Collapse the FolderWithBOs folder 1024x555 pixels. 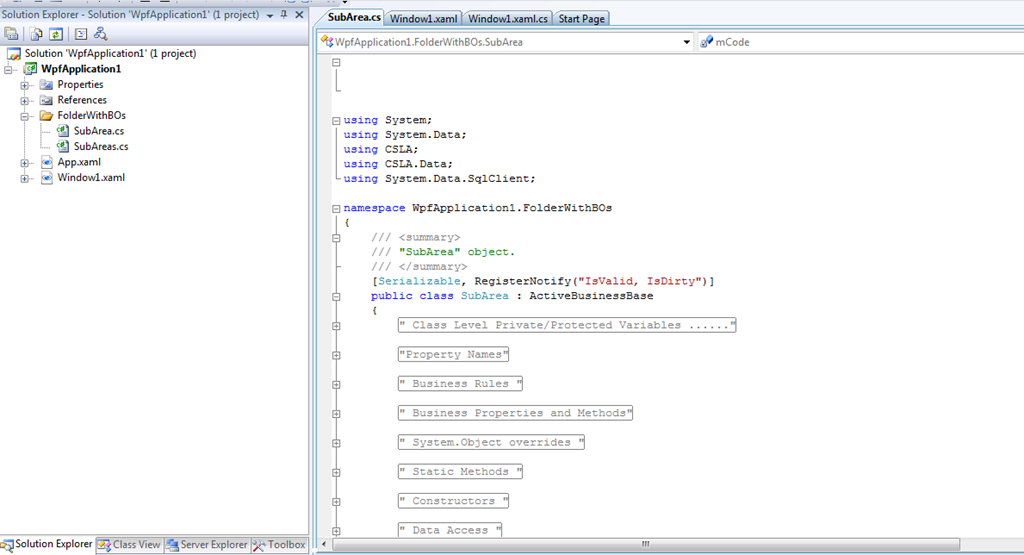tap(24, 116)
